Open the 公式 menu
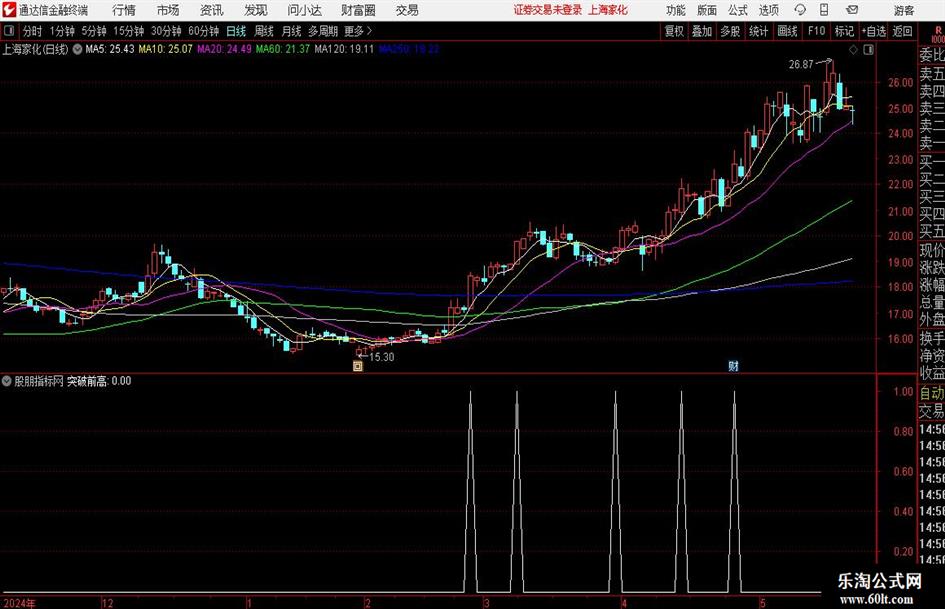This screenshot has height=609, width=945. 738,10
